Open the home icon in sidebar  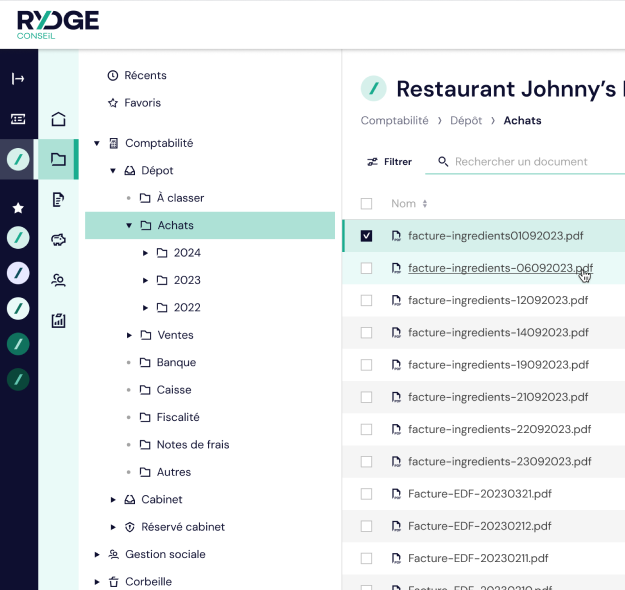[59, 119]
